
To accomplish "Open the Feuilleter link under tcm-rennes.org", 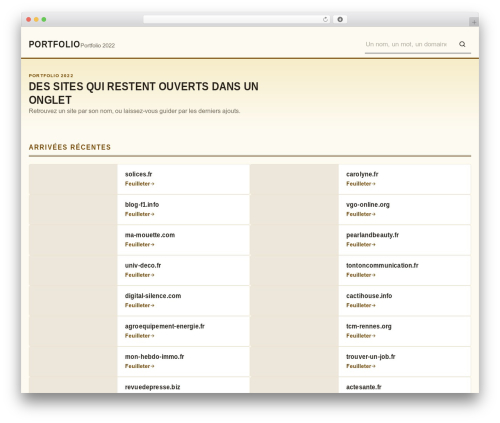I will (x=361, y=336).
